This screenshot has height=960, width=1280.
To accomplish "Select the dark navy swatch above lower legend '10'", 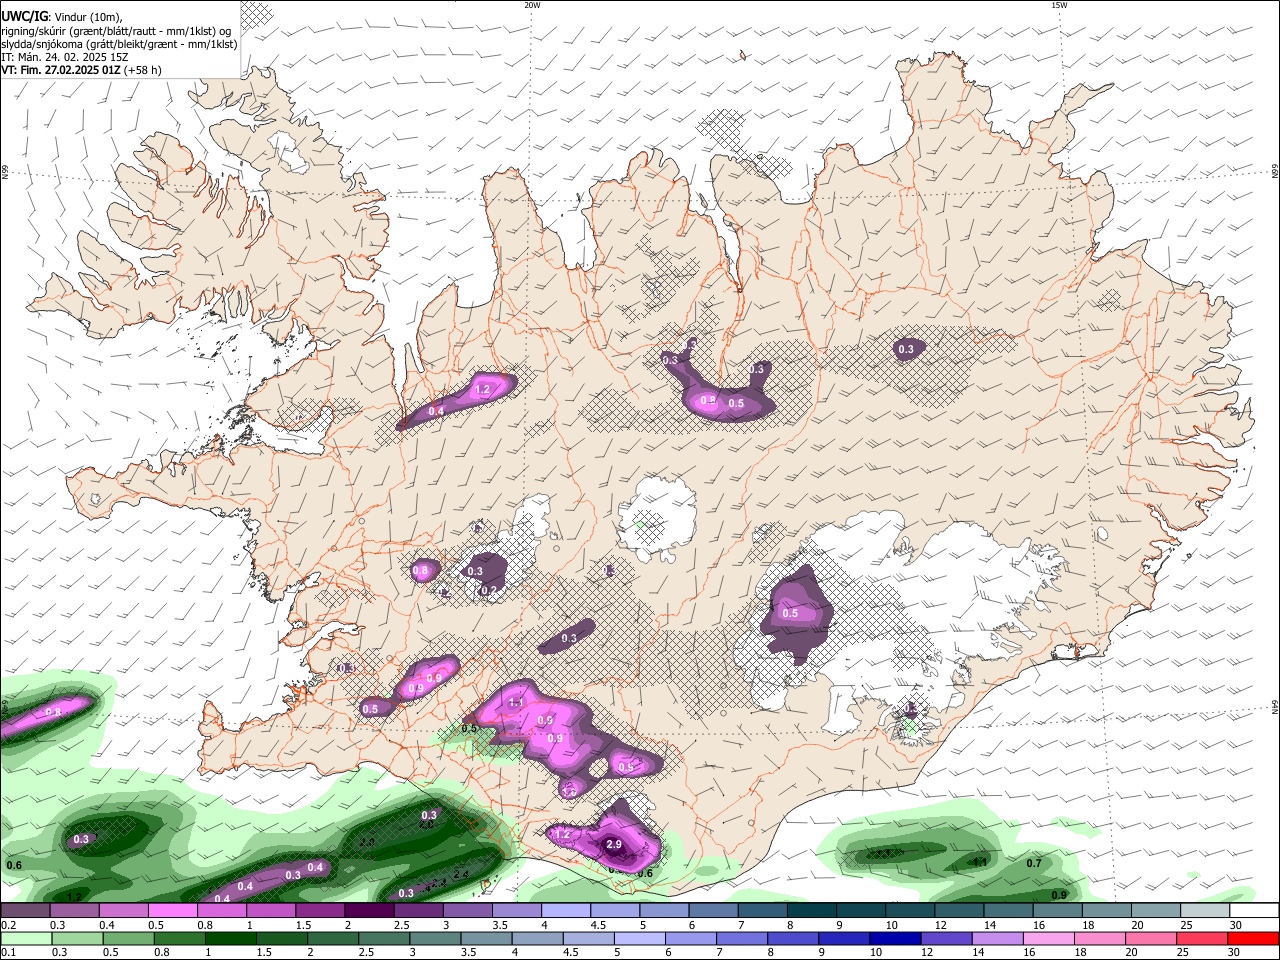I will 893,938.
